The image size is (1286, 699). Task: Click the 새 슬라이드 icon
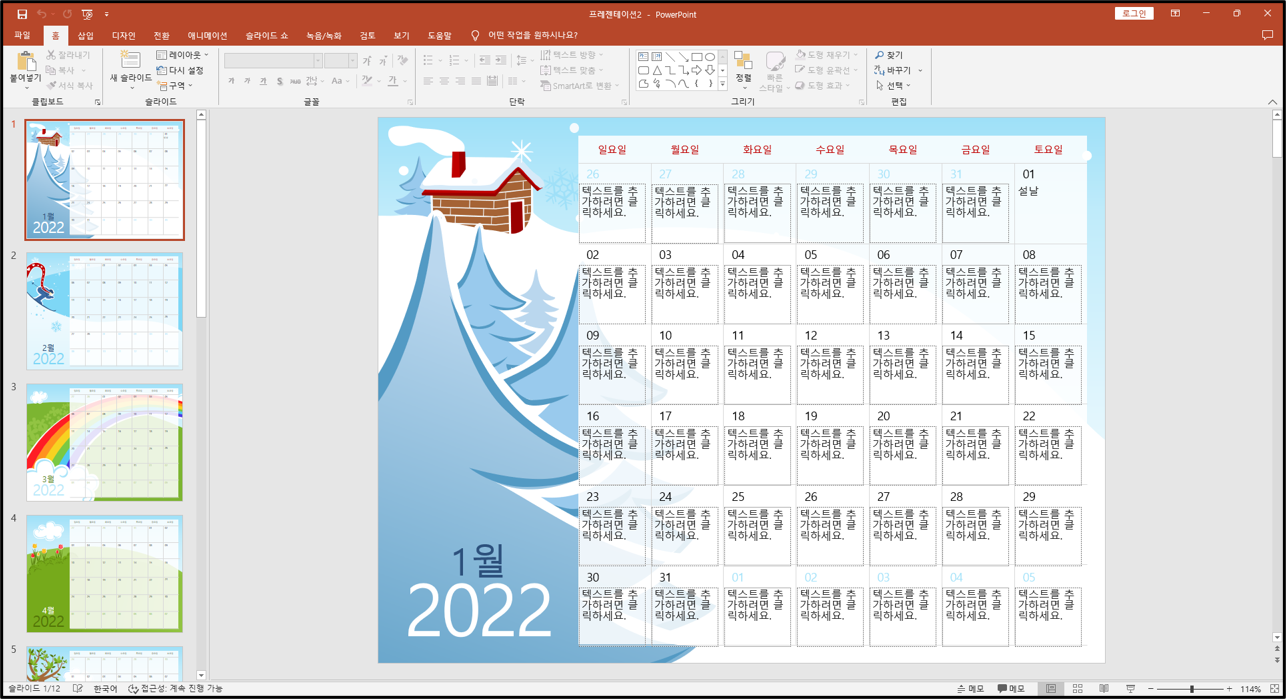tap(130, 60)
